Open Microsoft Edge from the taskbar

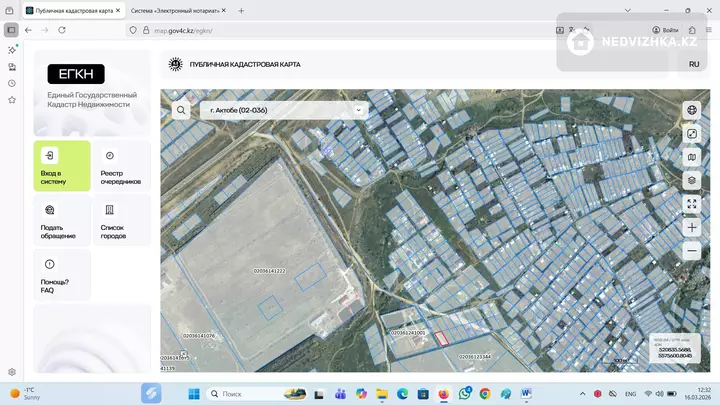tap(403, 394)
